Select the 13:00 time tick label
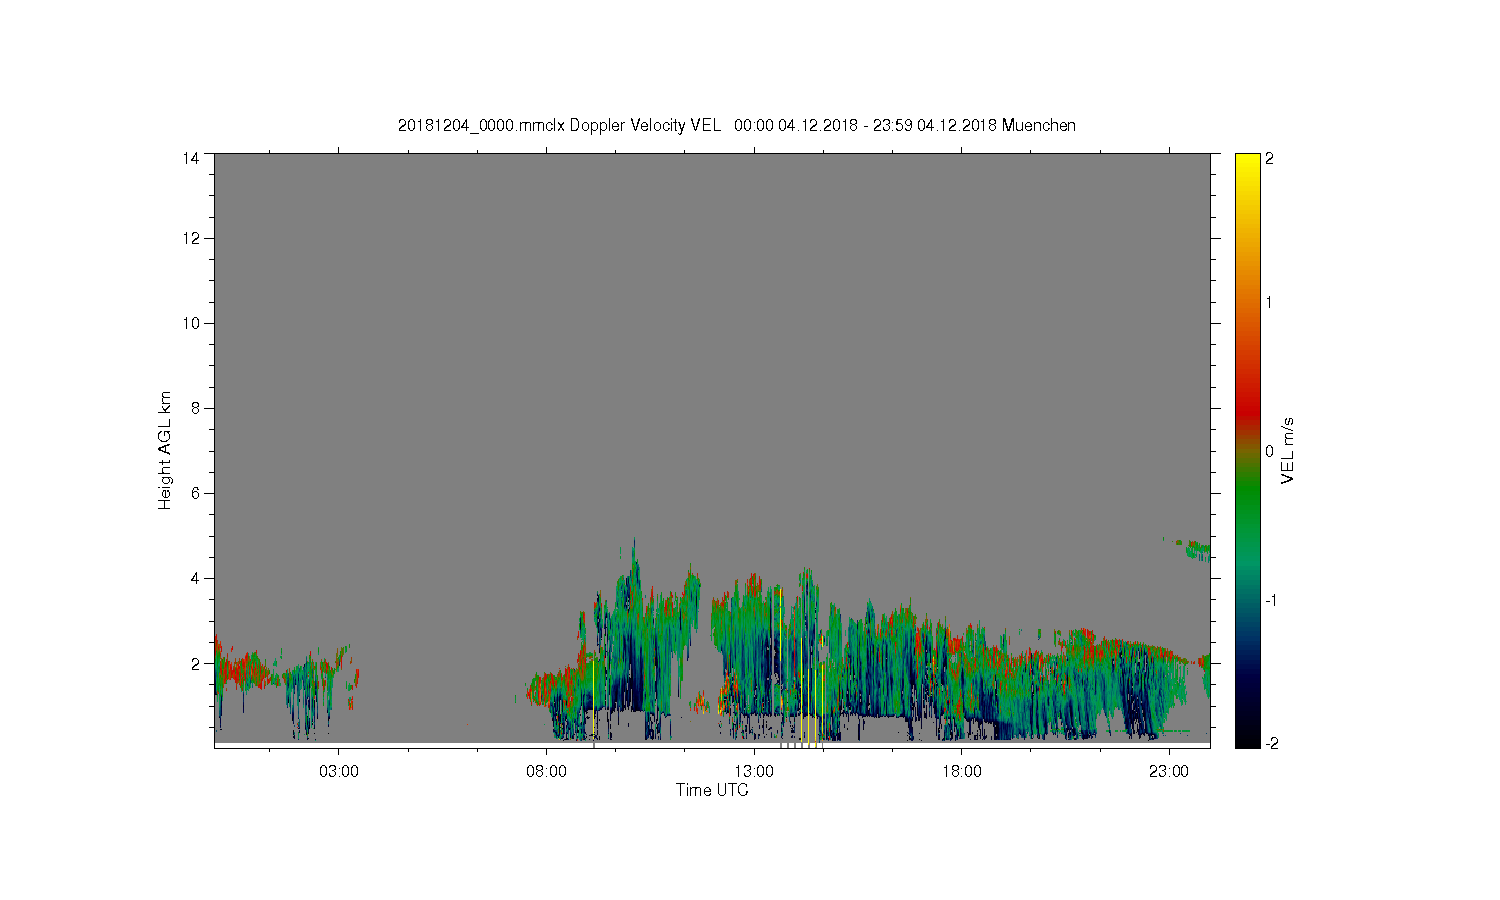 (754, 771)
